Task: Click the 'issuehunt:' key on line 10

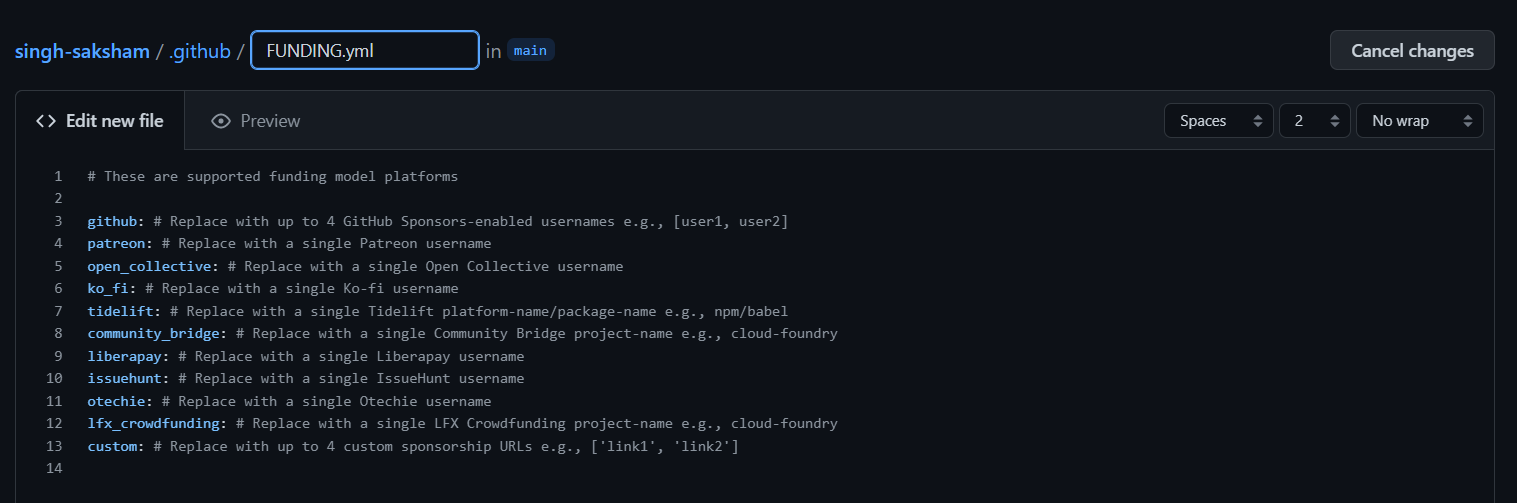Action: (128, 378)
